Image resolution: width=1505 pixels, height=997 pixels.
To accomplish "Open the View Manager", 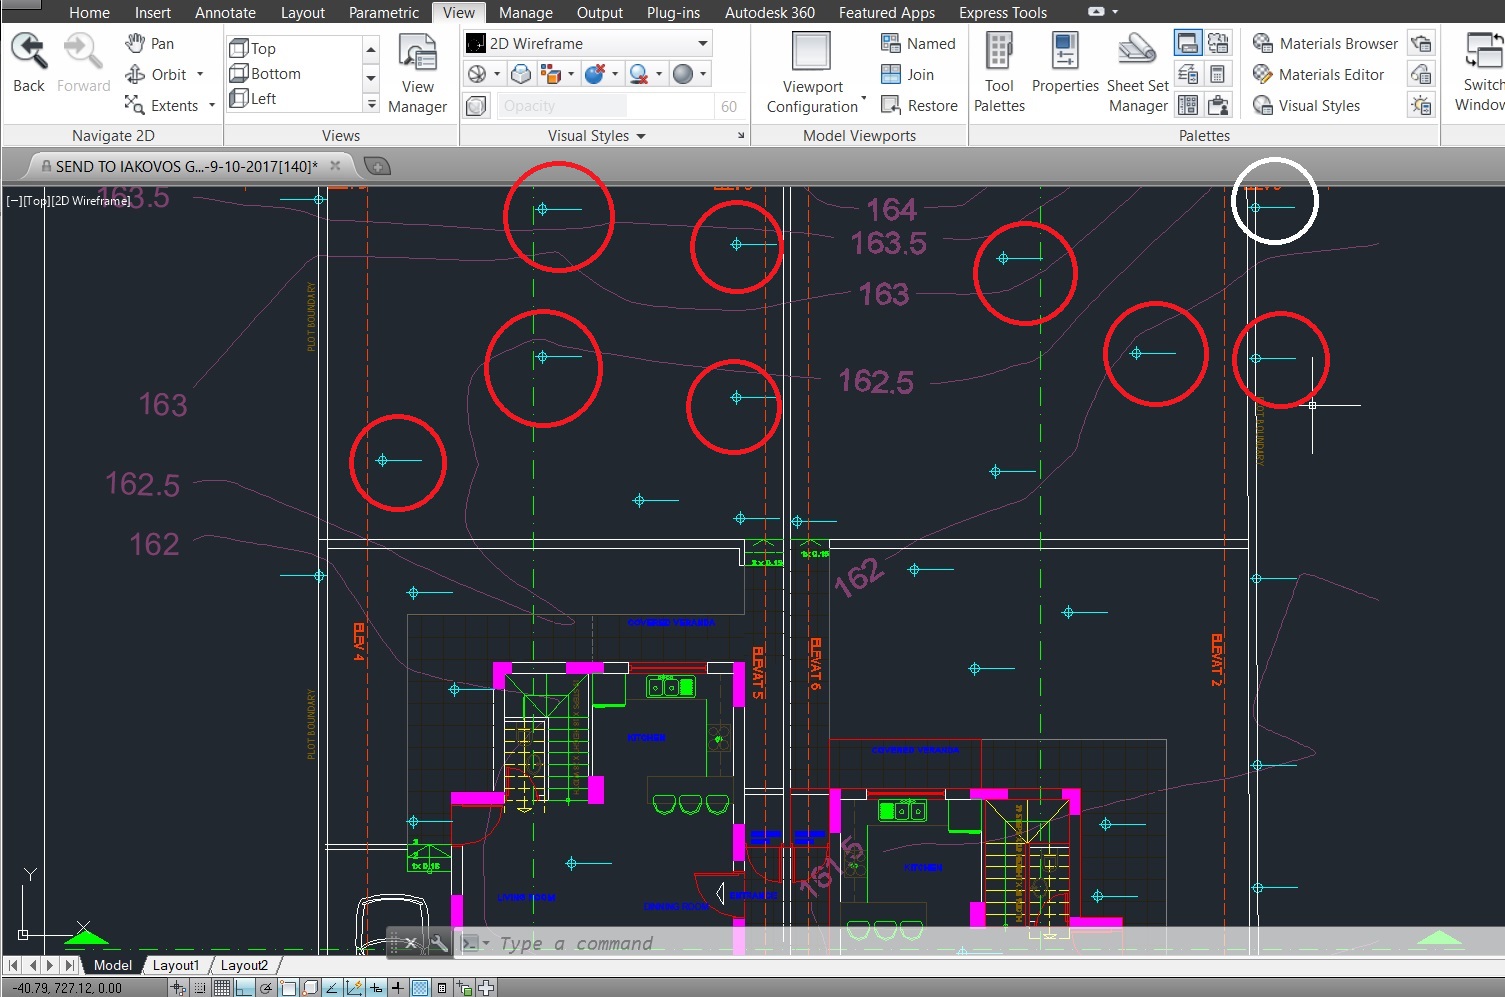I will click(x=417, y=72).
